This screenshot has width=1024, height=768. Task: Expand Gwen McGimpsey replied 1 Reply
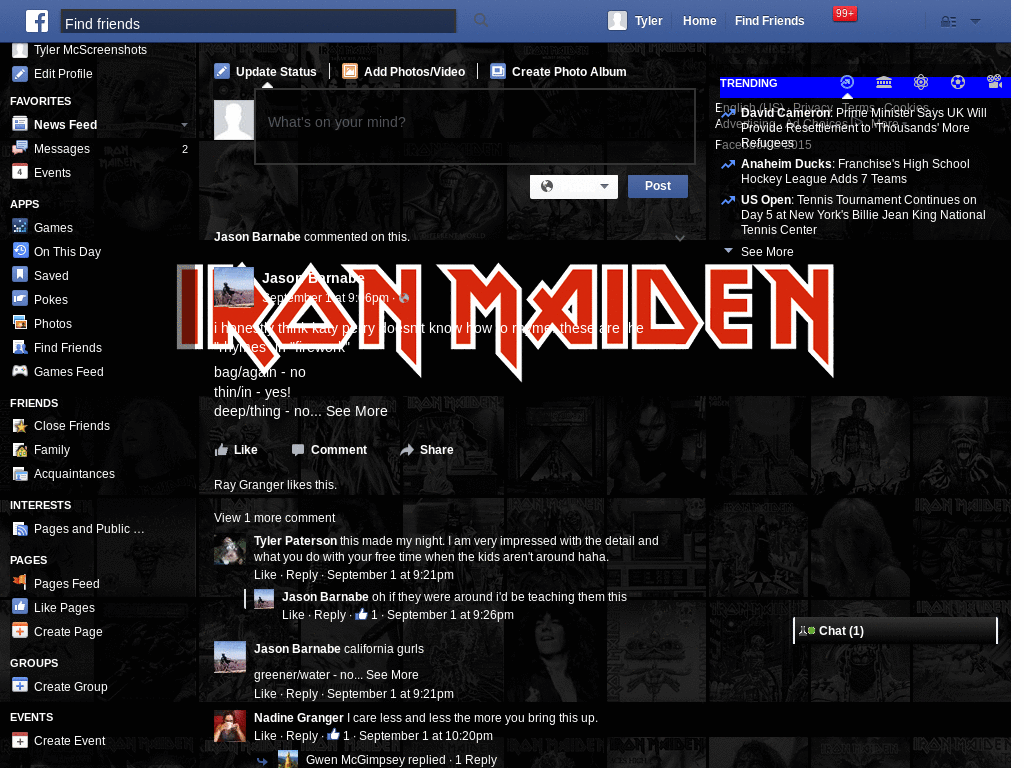401,760
